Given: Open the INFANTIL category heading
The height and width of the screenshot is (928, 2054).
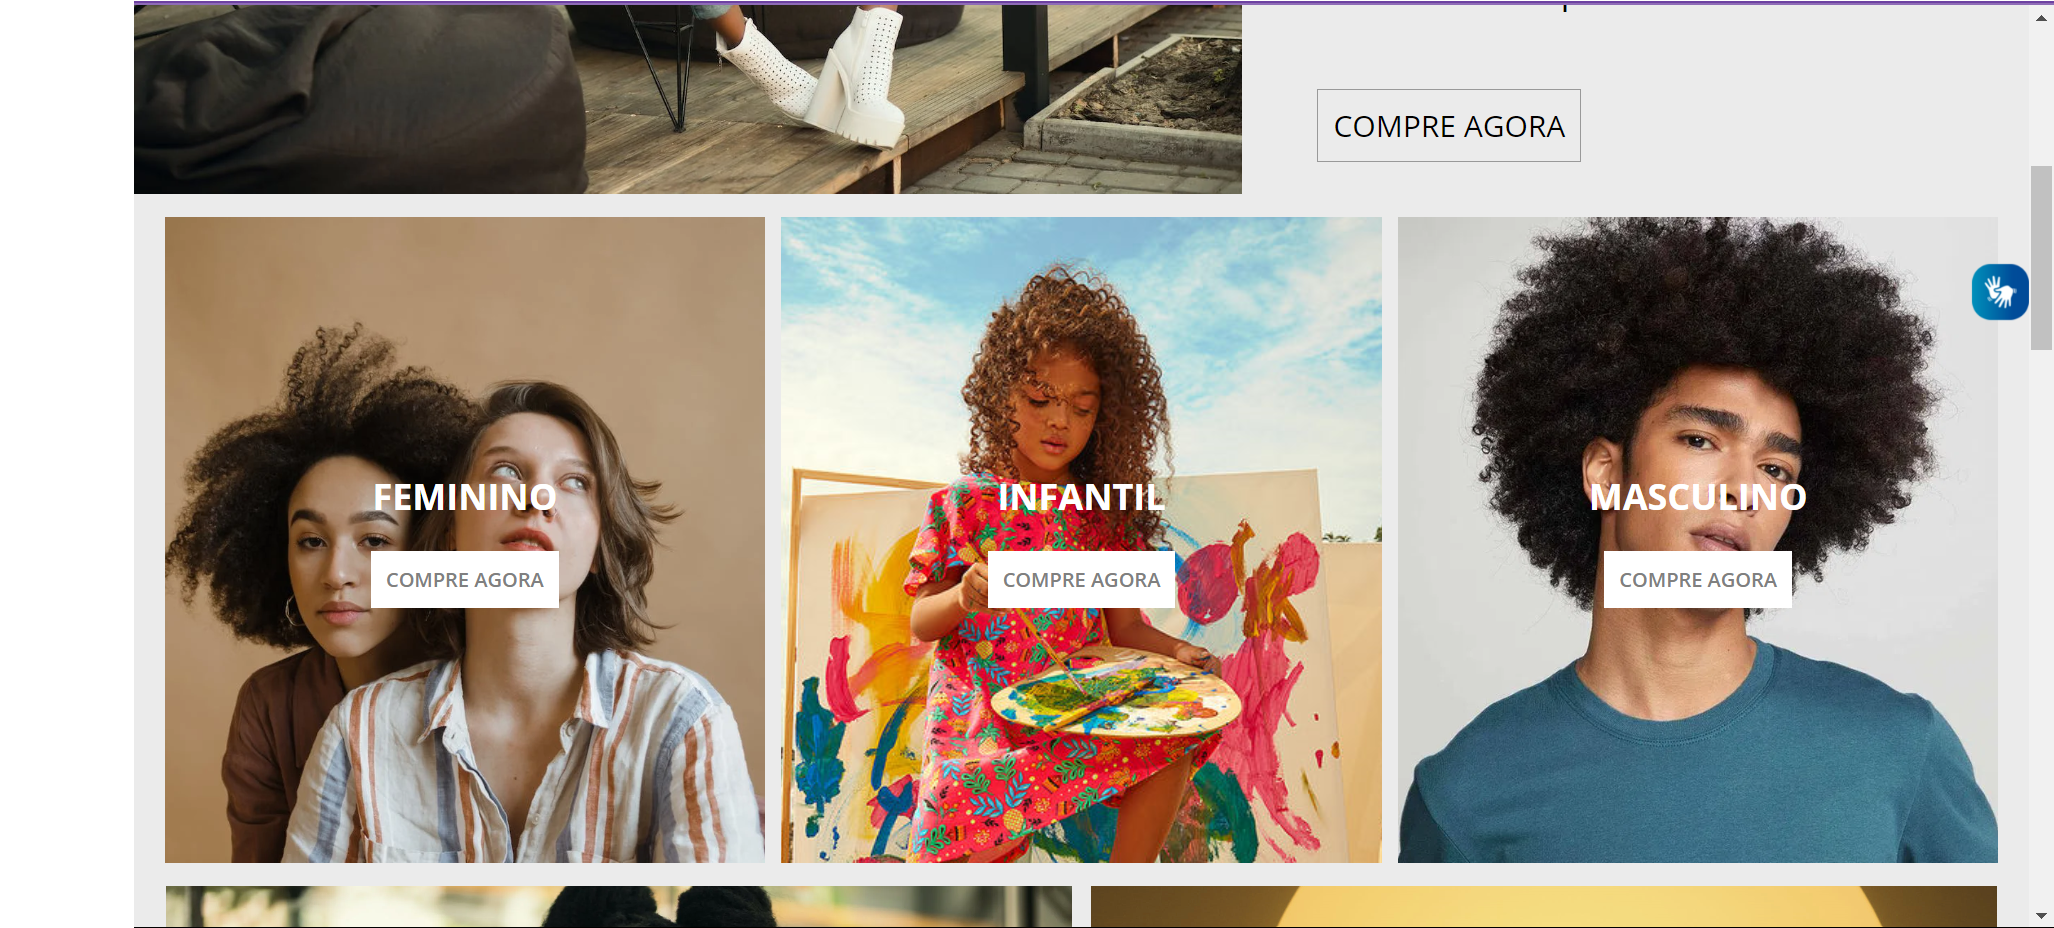Looking at the screenshot, I should 1081,497.
